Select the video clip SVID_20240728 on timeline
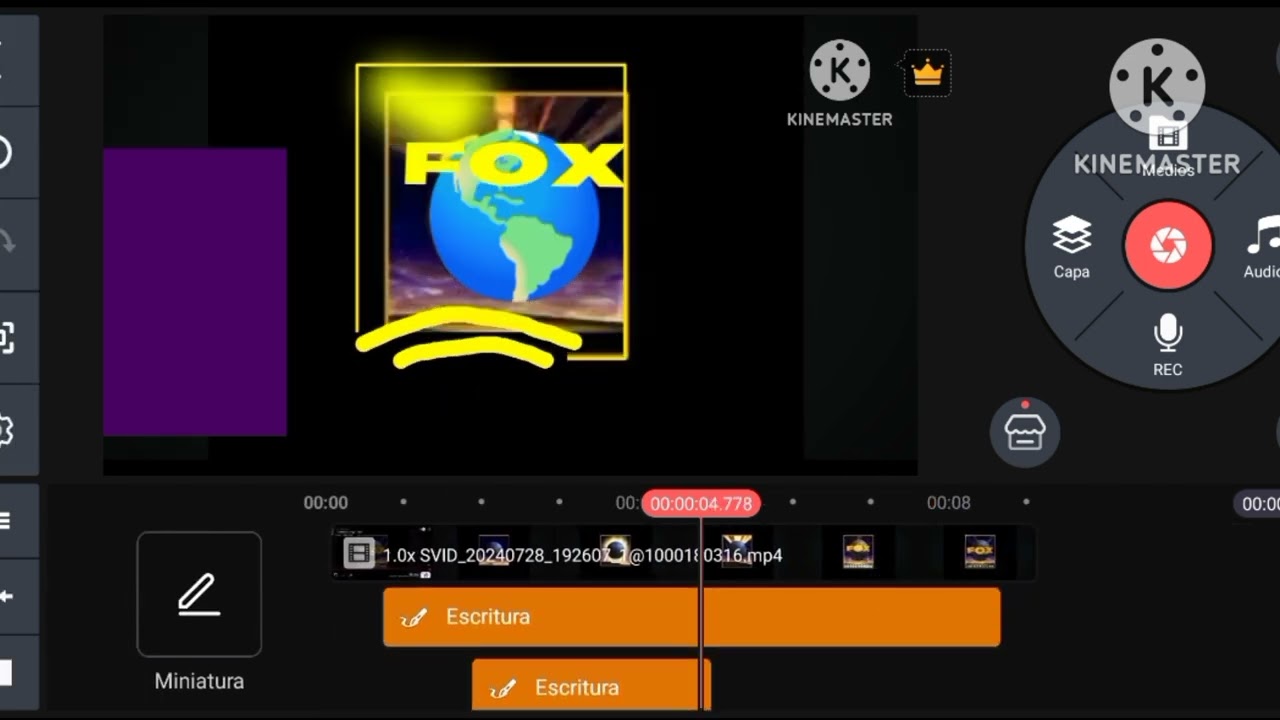Viewport: 1280px width, 720px height. coord(684,553)
